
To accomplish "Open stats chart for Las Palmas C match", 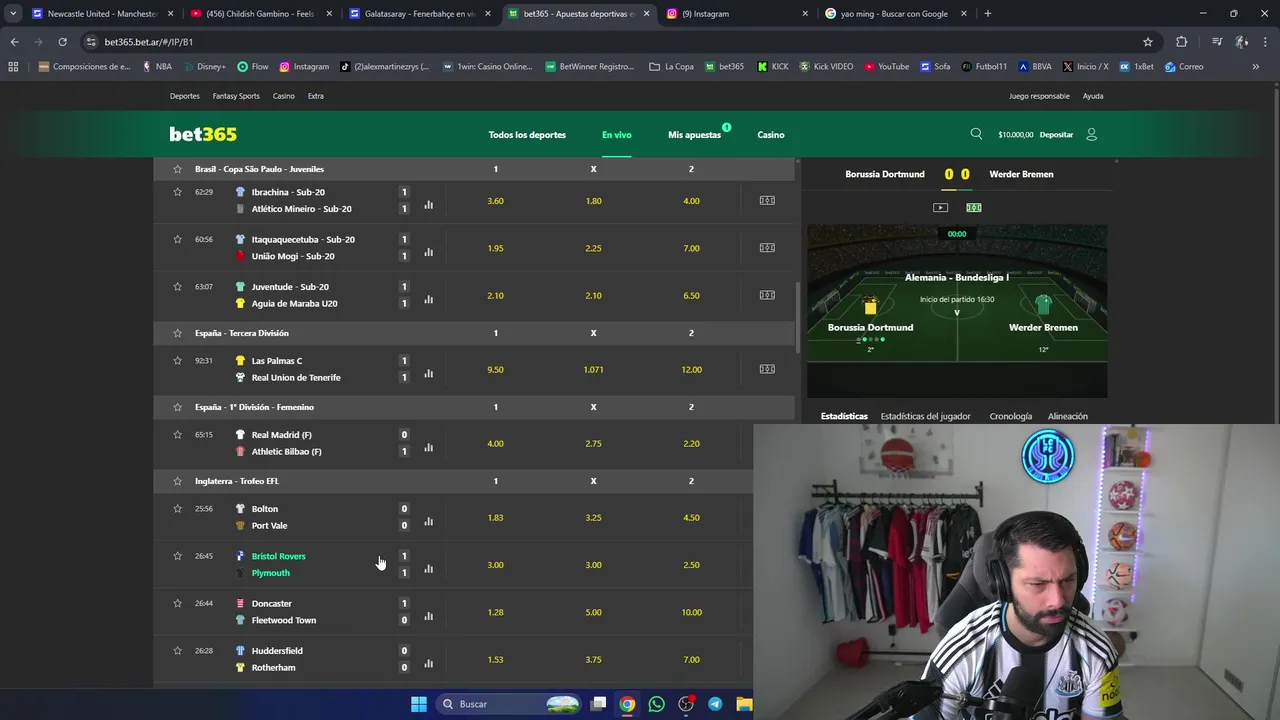I will [428, 373].
